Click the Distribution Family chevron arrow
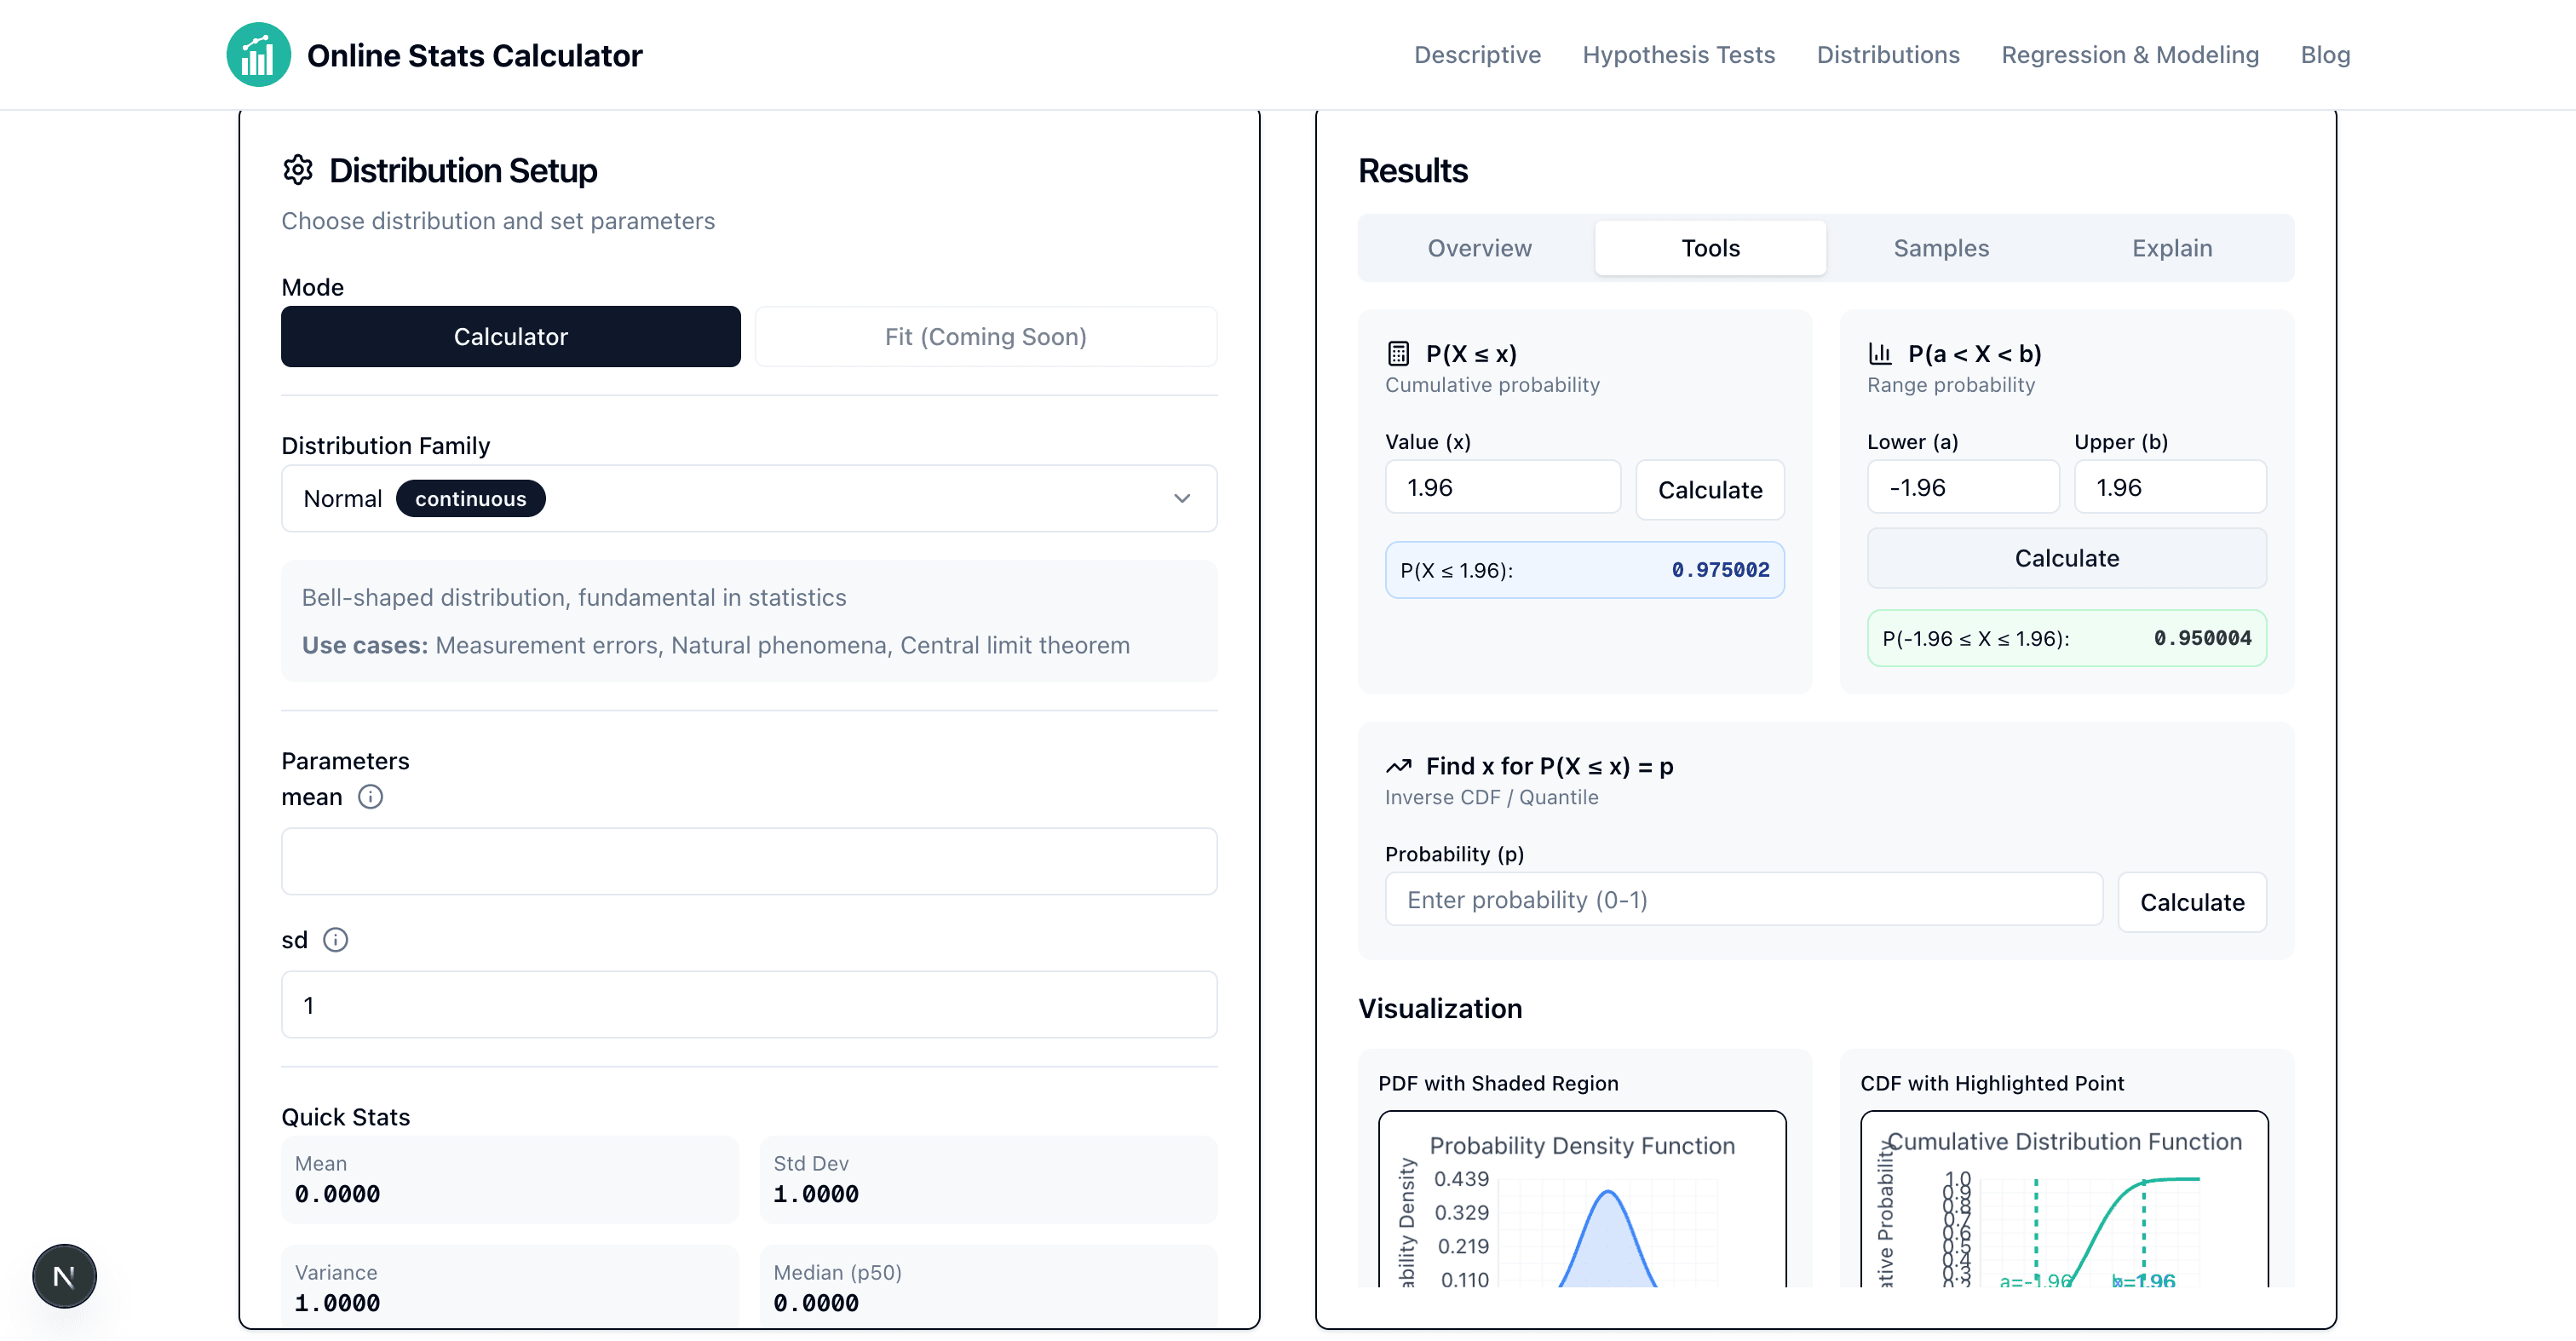This screenshot has width=2576, height=1341. click(x=1181, y=498)
